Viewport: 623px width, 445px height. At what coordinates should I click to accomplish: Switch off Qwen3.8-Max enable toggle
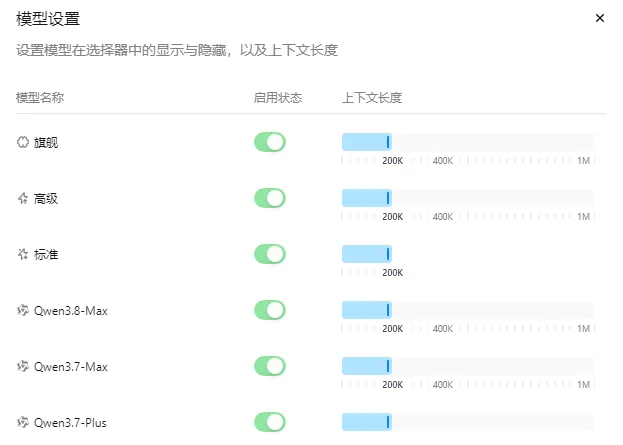click(270, 310)
